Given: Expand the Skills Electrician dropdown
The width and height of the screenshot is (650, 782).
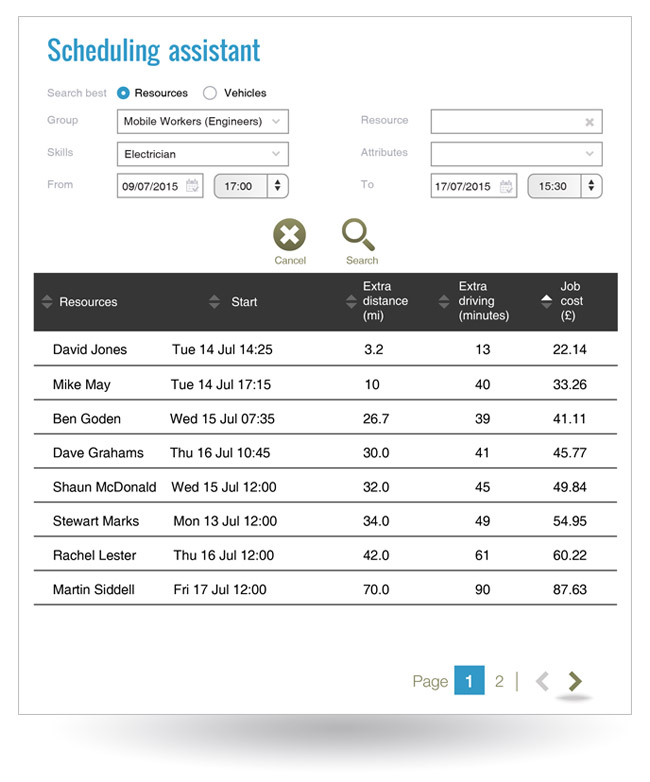Looking at the screenshot, I should click(x=204, y=155).
